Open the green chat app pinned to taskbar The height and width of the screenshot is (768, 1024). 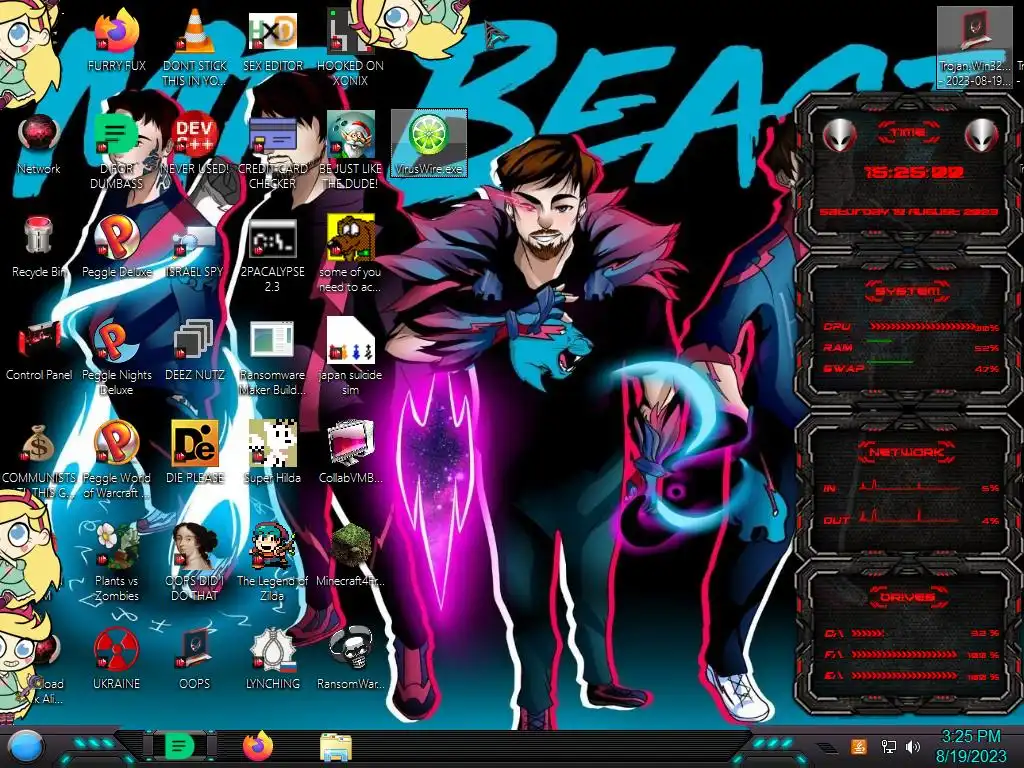(x=179, y=746)
